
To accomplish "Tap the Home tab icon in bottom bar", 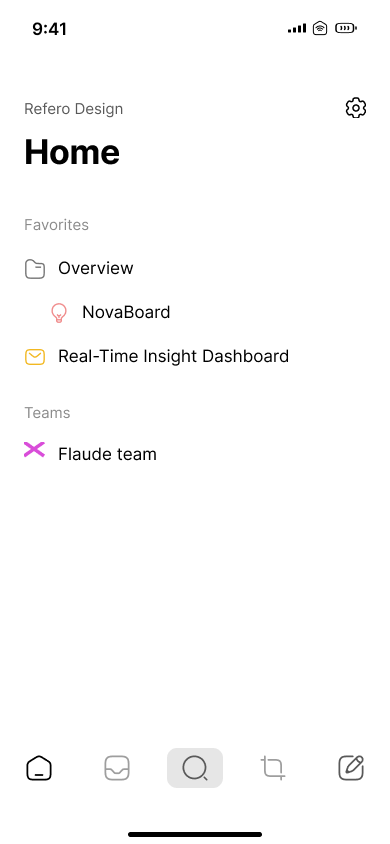I will coord(39,768).
